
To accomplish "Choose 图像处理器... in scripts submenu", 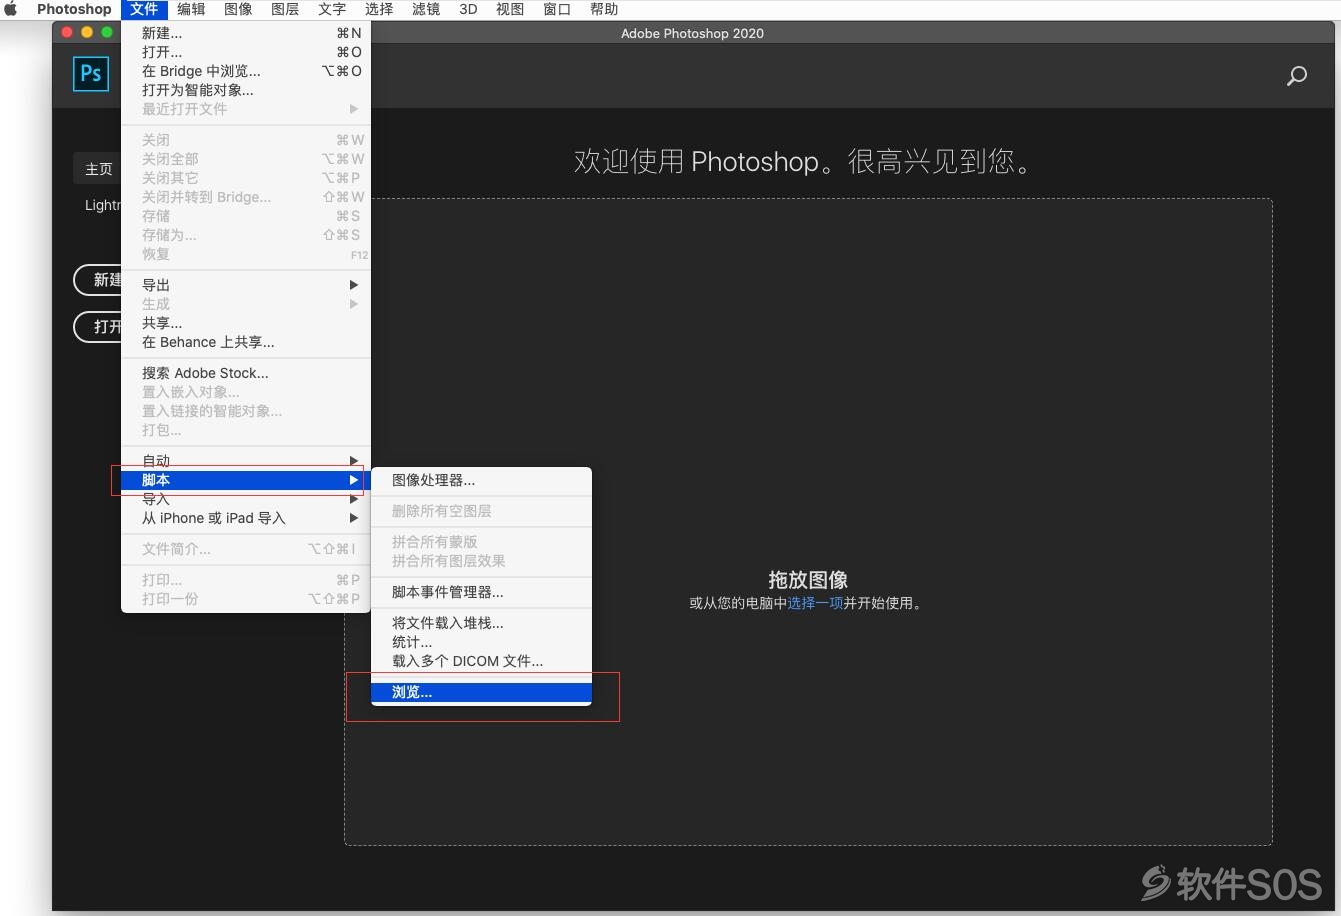I will [x=481, y=480].
